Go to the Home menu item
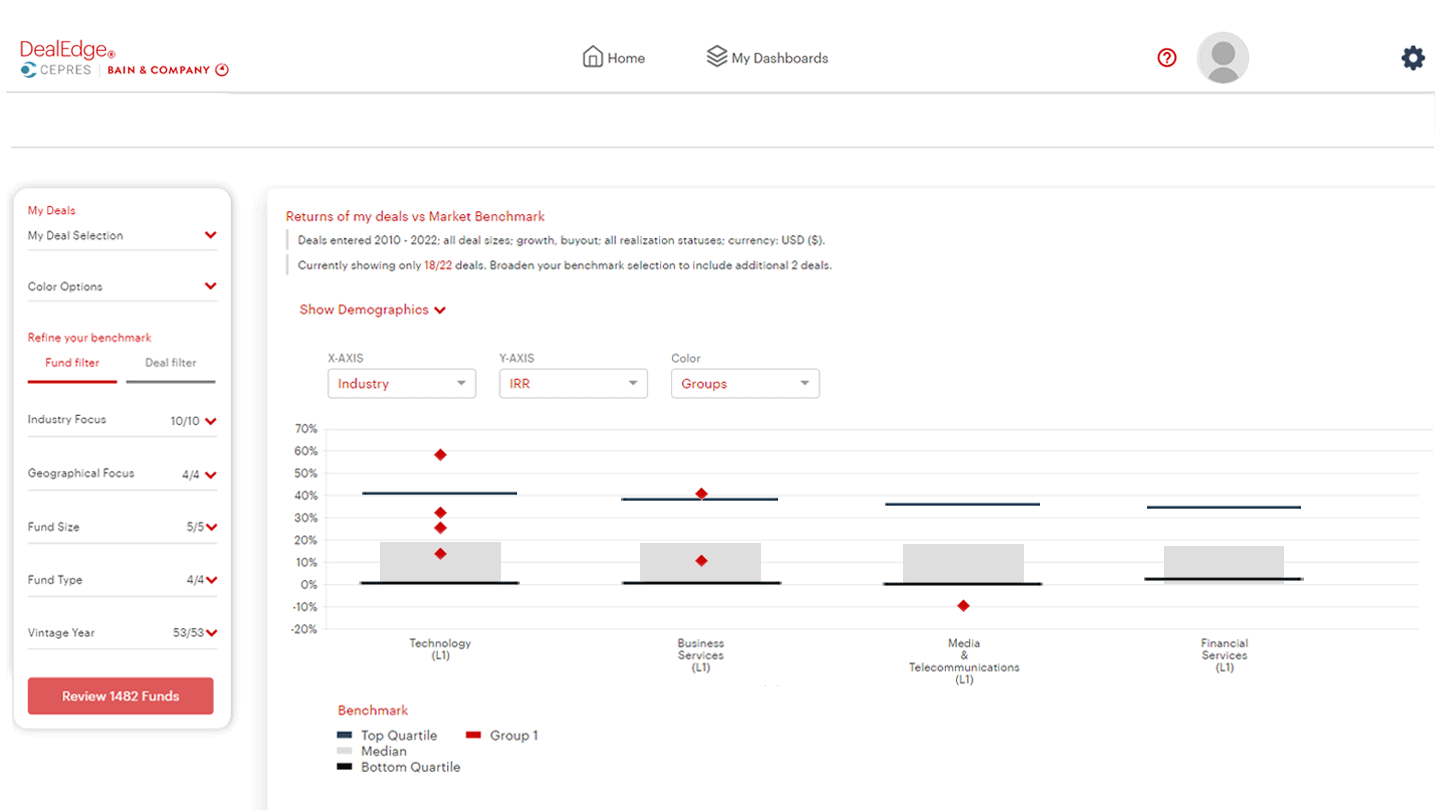Screen dimensions: 1440x810 tap(614, 58)
